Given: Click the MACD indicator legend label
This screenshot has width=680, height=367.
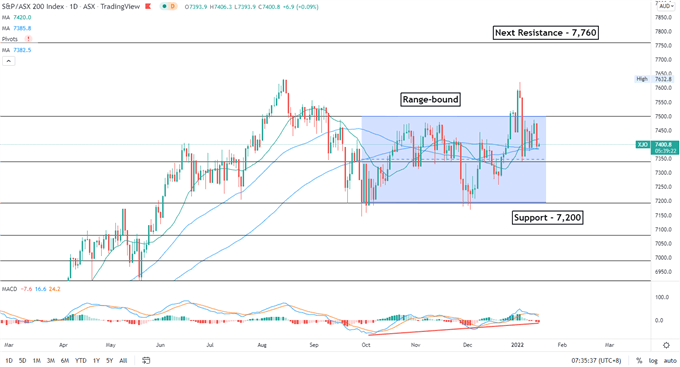Looking at the screenshot, I should pyautogui.click(x=9, y=289).
